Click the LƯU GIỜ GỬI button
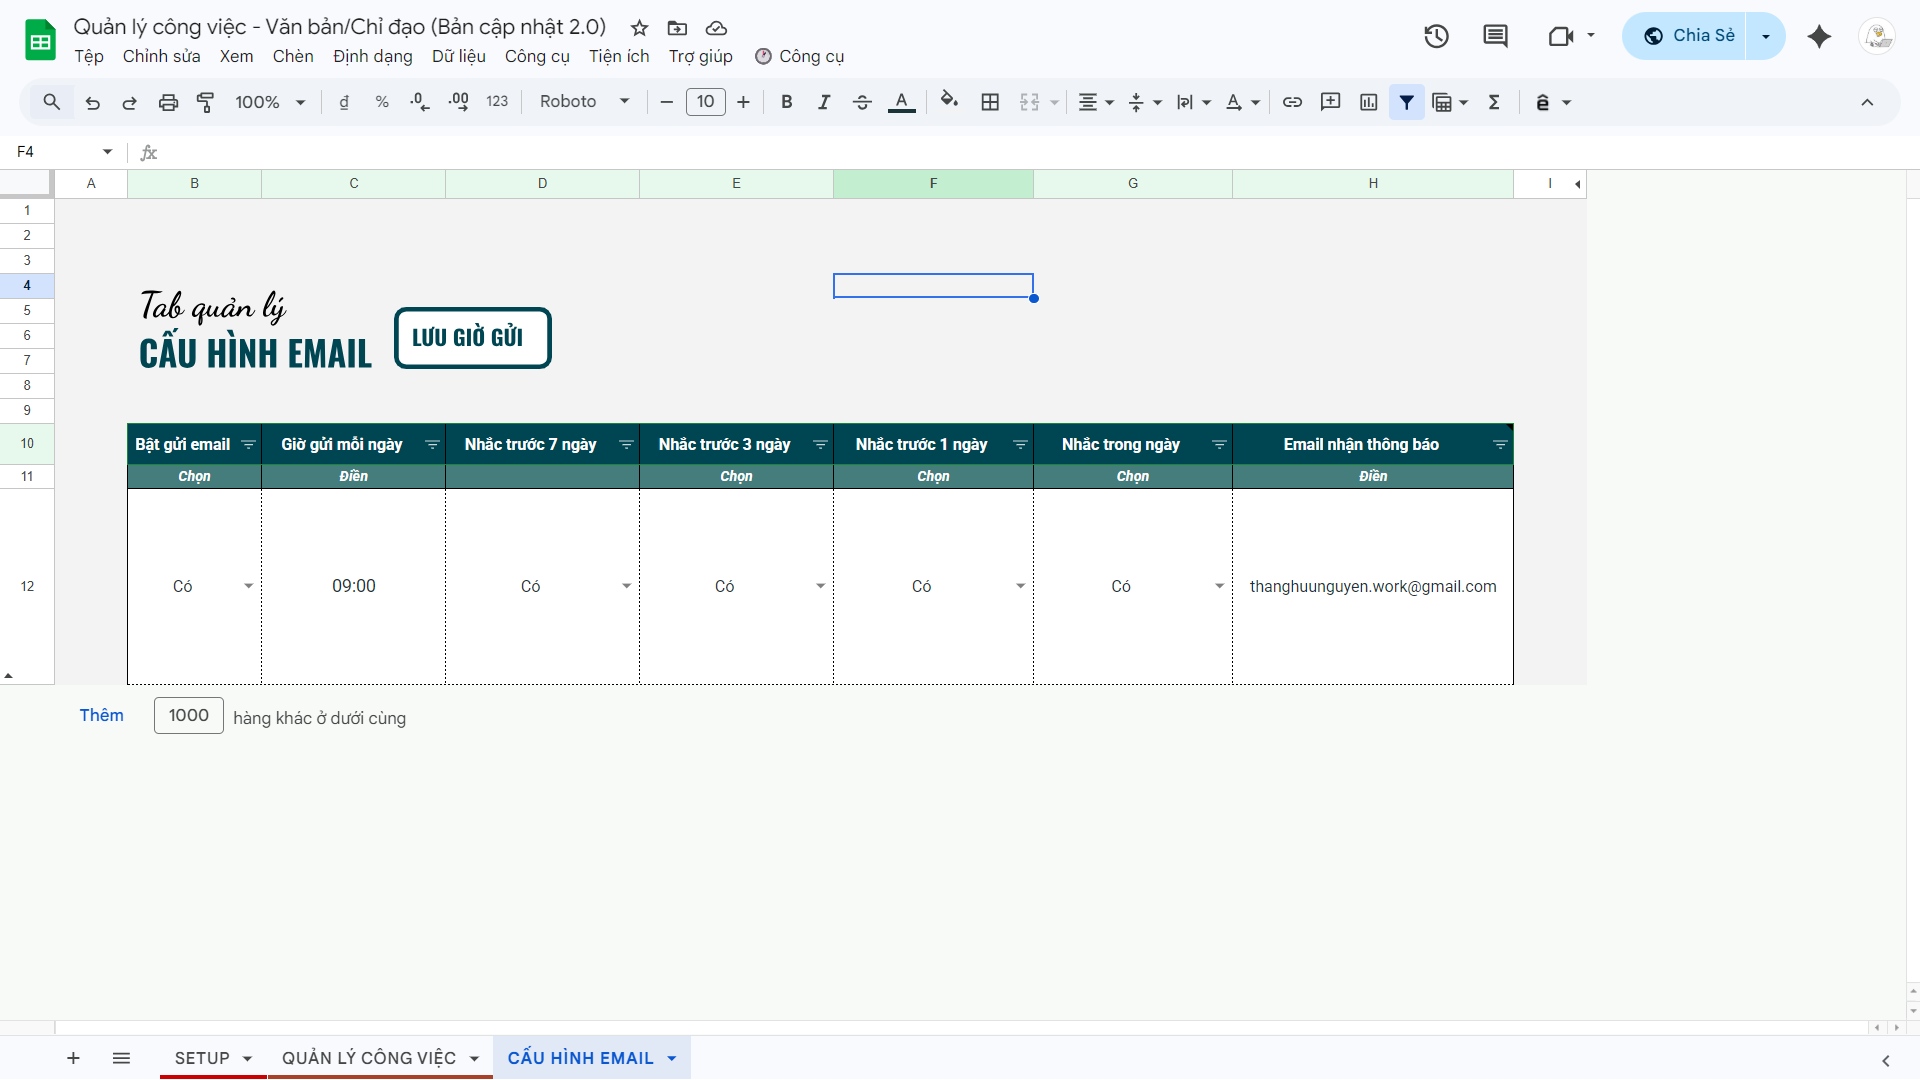1920x1080 pixels. click(472, 338)
